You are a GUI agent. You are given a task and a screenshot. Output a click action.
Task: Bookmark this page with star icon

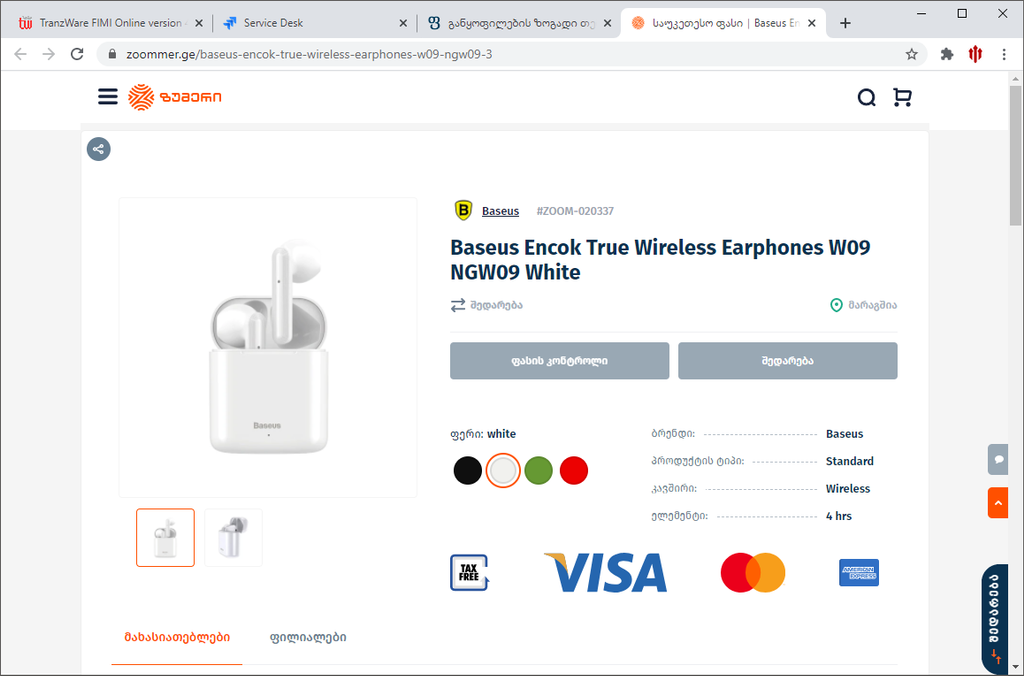[912, 54]
